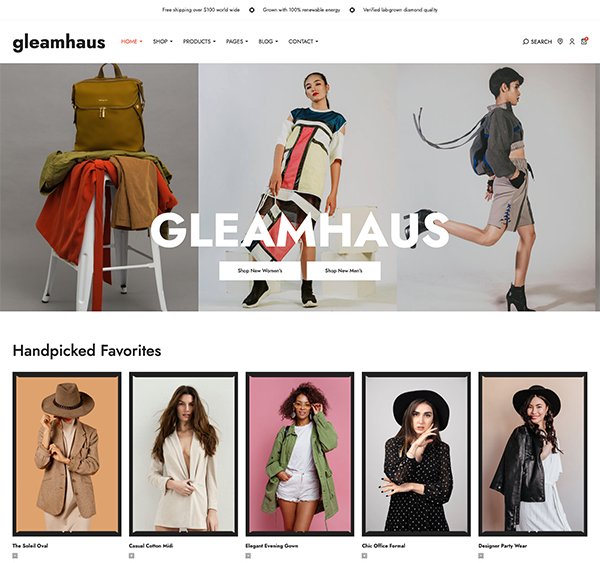Open the Contact menu item

coord(303,41)
